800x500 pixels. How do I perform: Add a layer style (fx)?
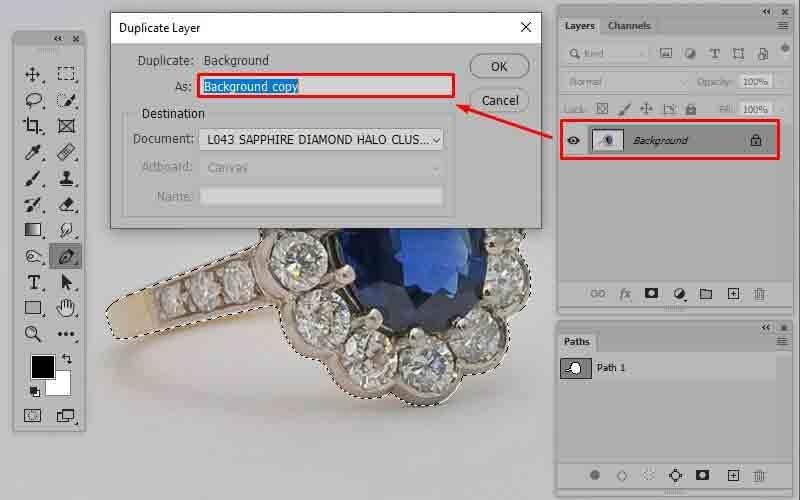pos(625,293)
